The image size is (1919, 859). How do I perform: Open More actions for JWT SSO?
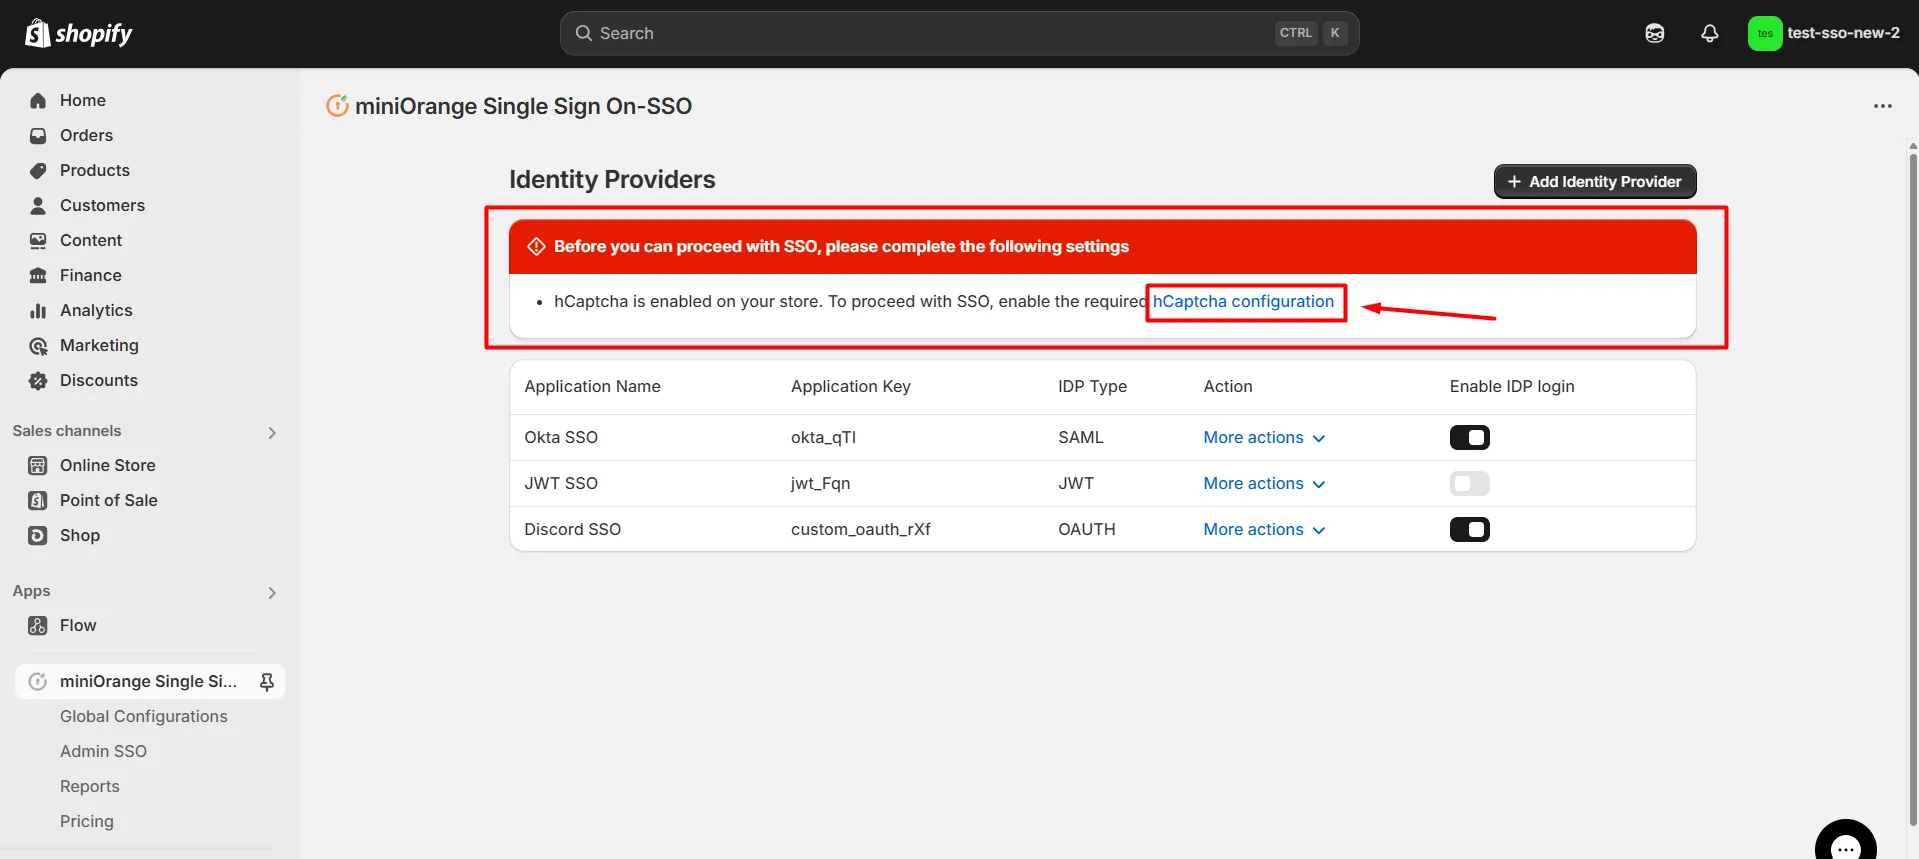pos(1264,483)
